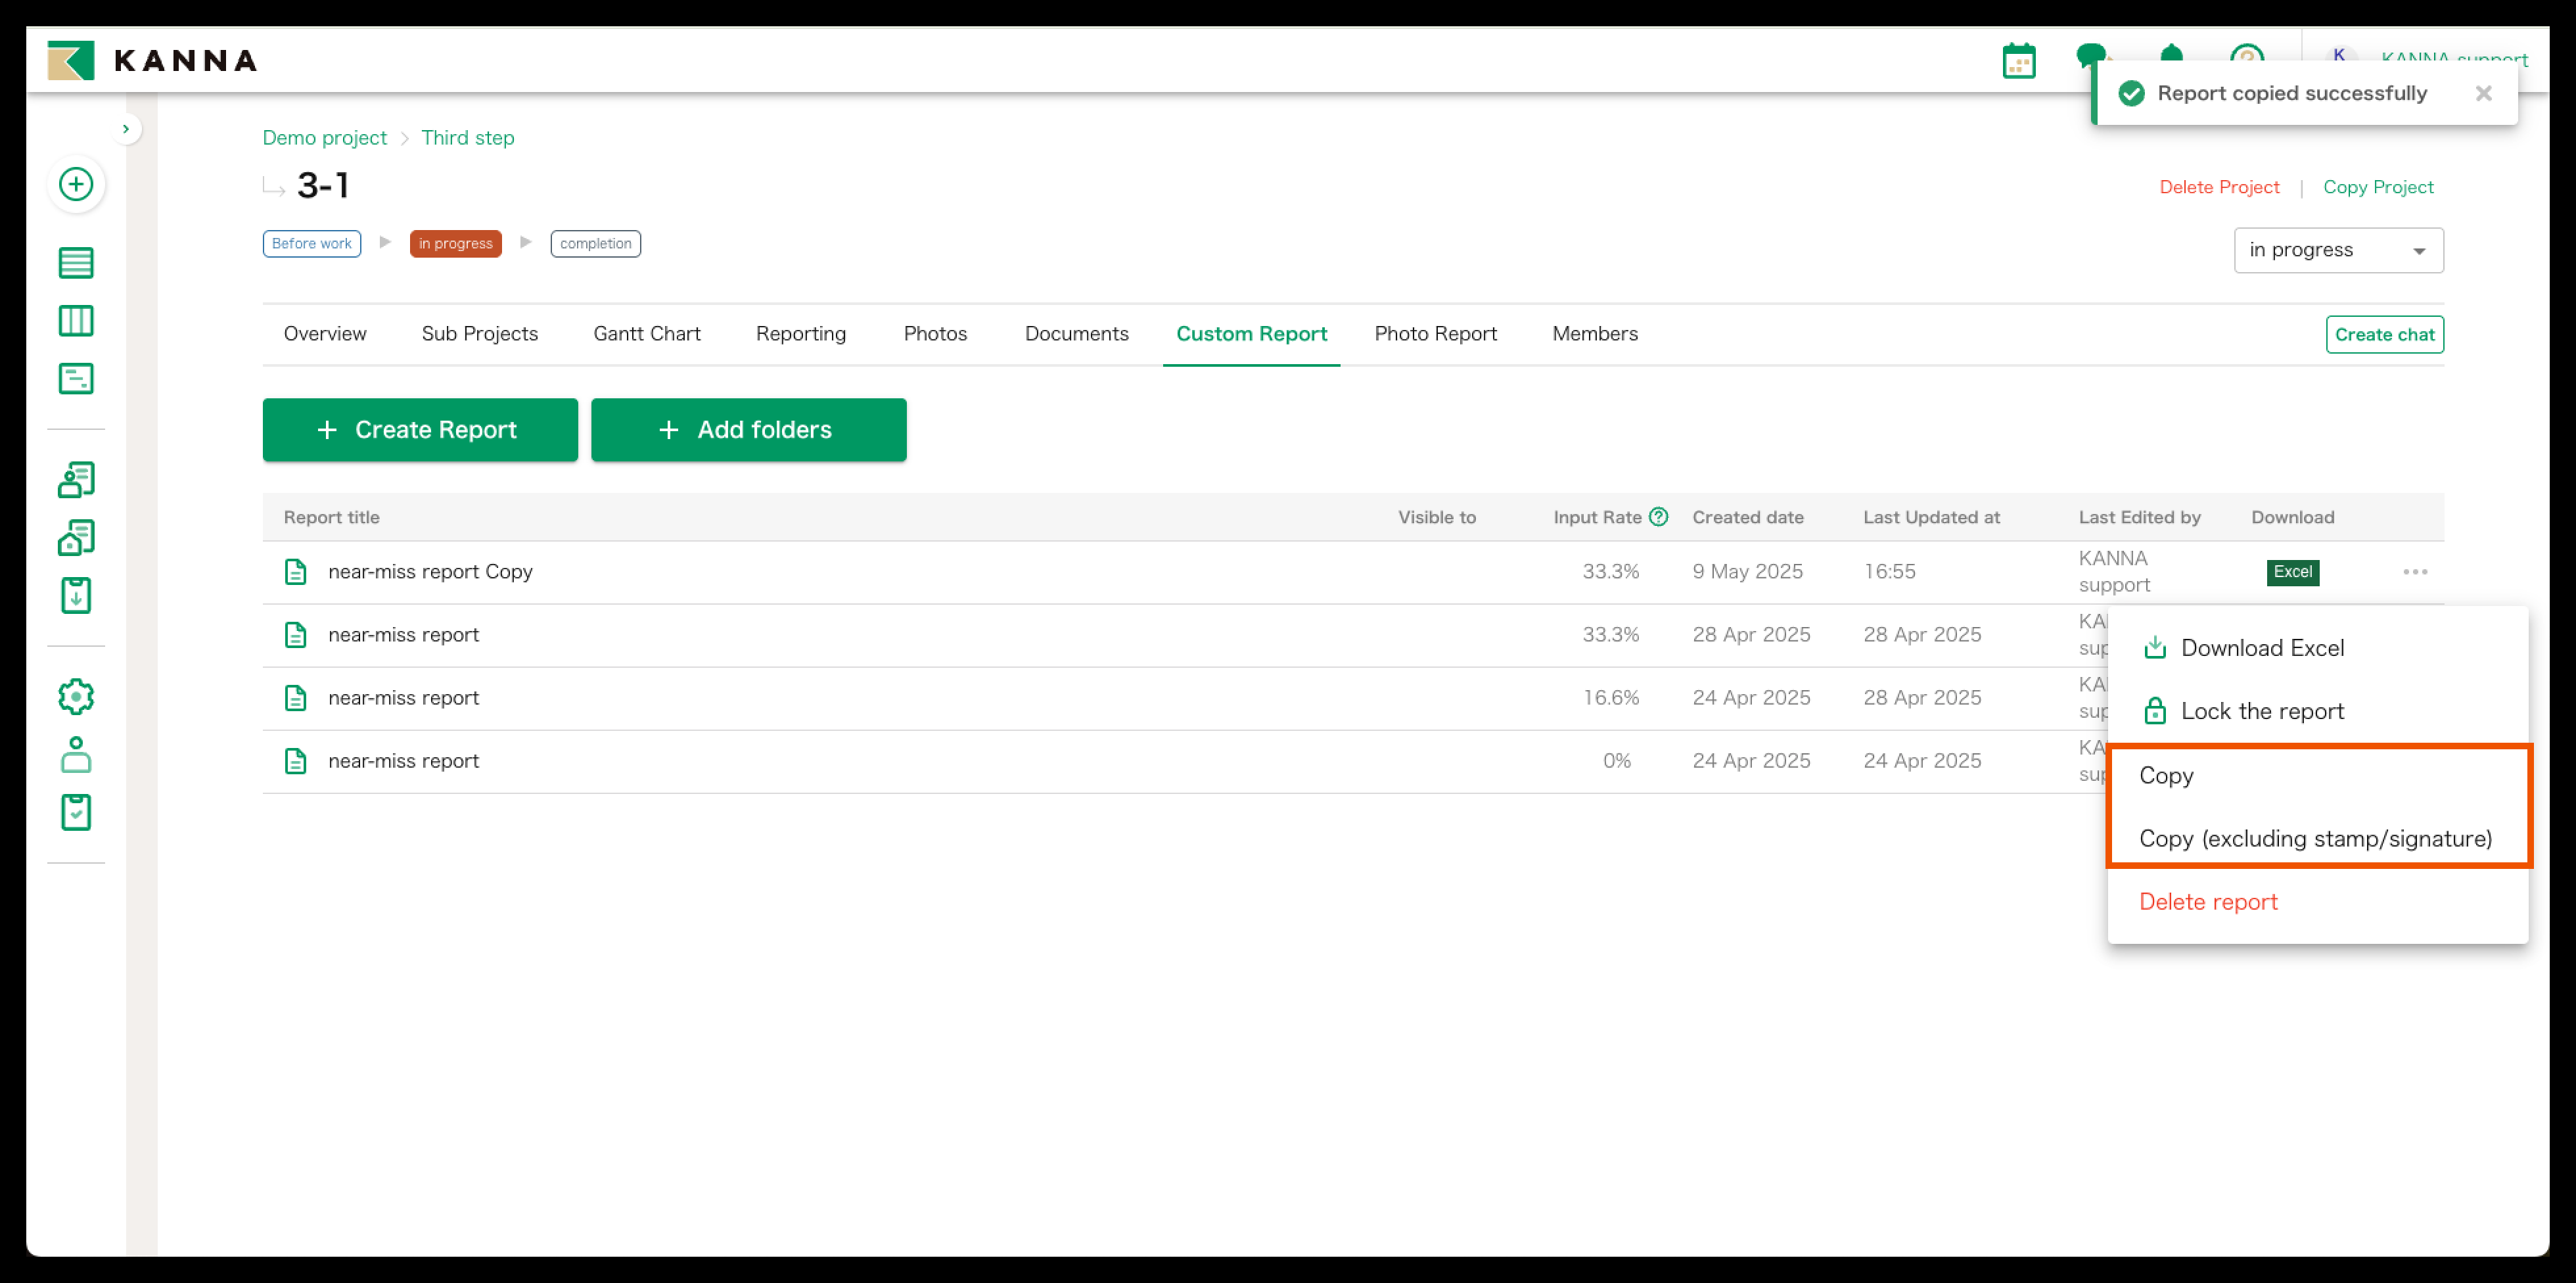
Task: Open three-dots menu for near-miss report Copy
Action: pos(2414,572)
